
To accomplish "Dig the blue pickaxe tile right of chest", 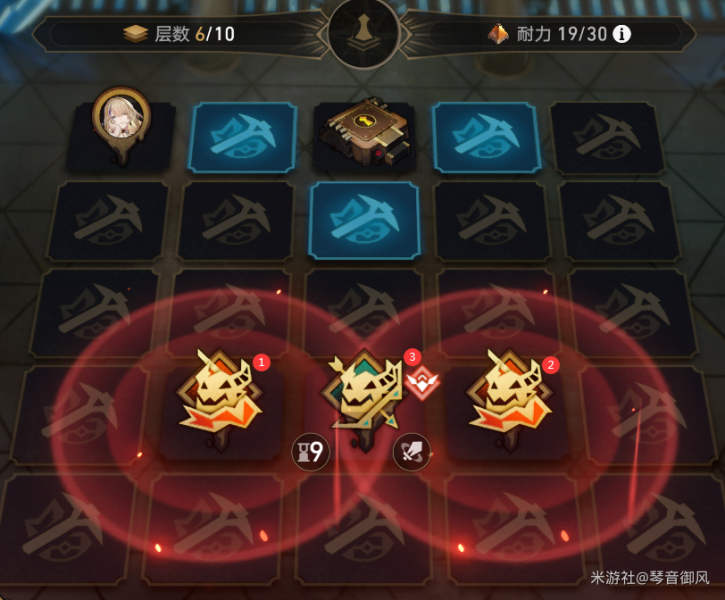I will coord(485,137).
